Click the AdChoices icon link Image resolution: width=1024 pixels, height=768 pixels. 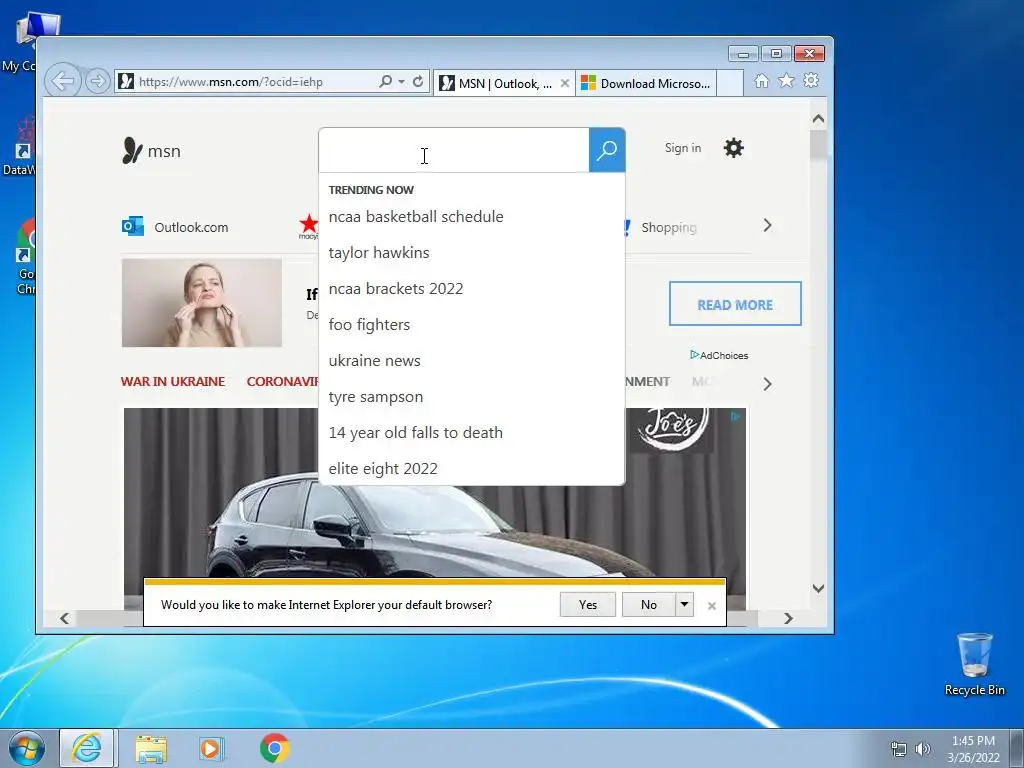[718, 355]
